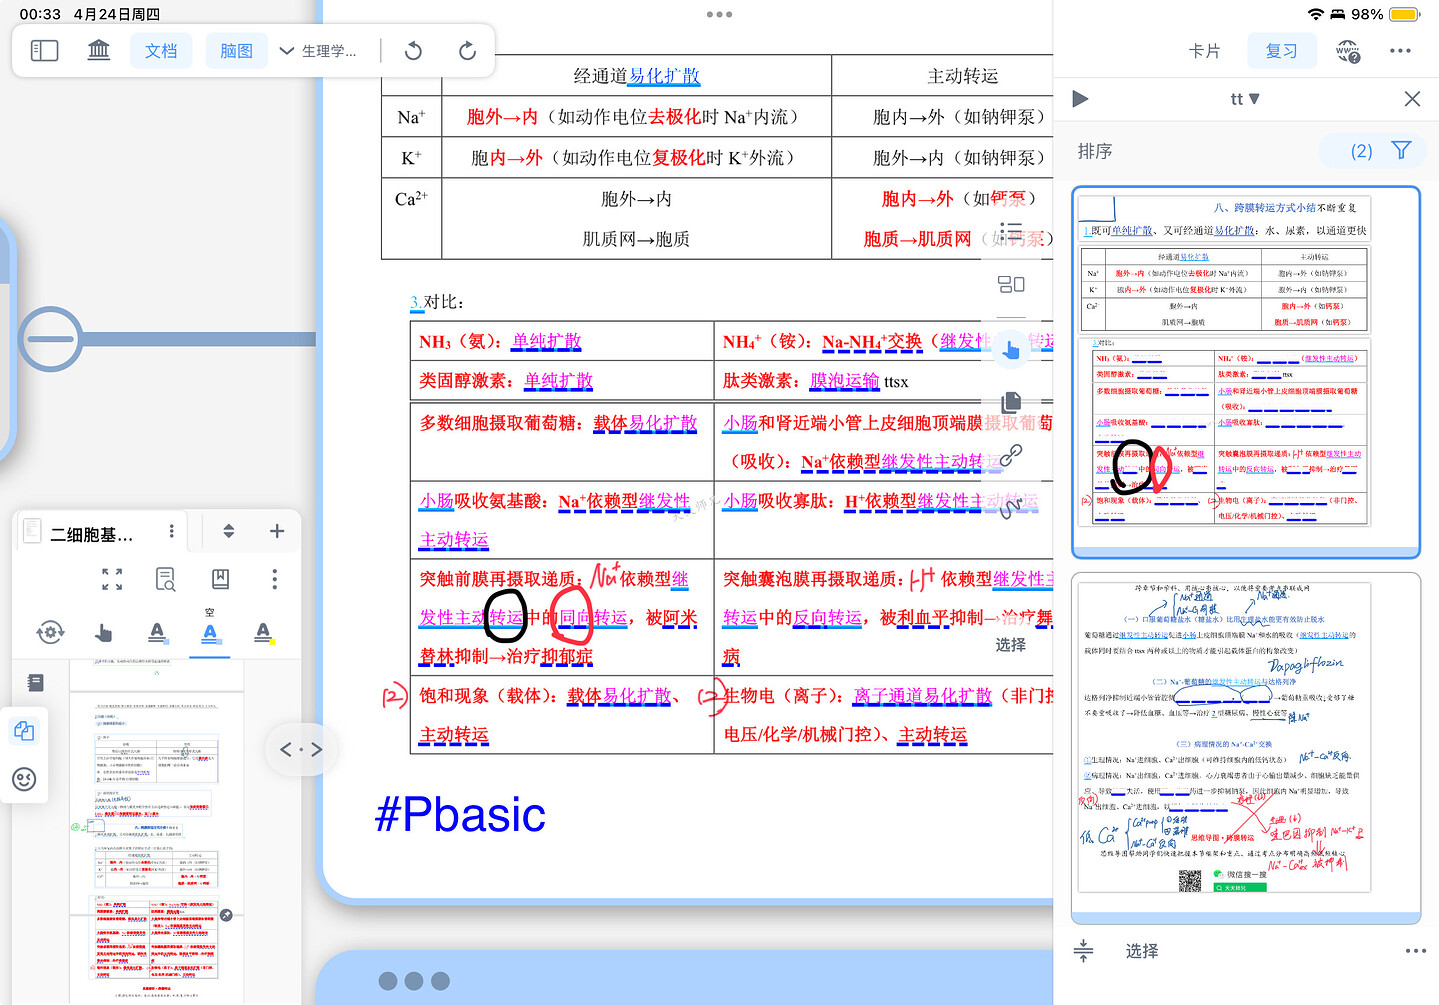Open the library home icon
The height and width of the screenshot is (1005, 1439).
click(x=99, y=50)
